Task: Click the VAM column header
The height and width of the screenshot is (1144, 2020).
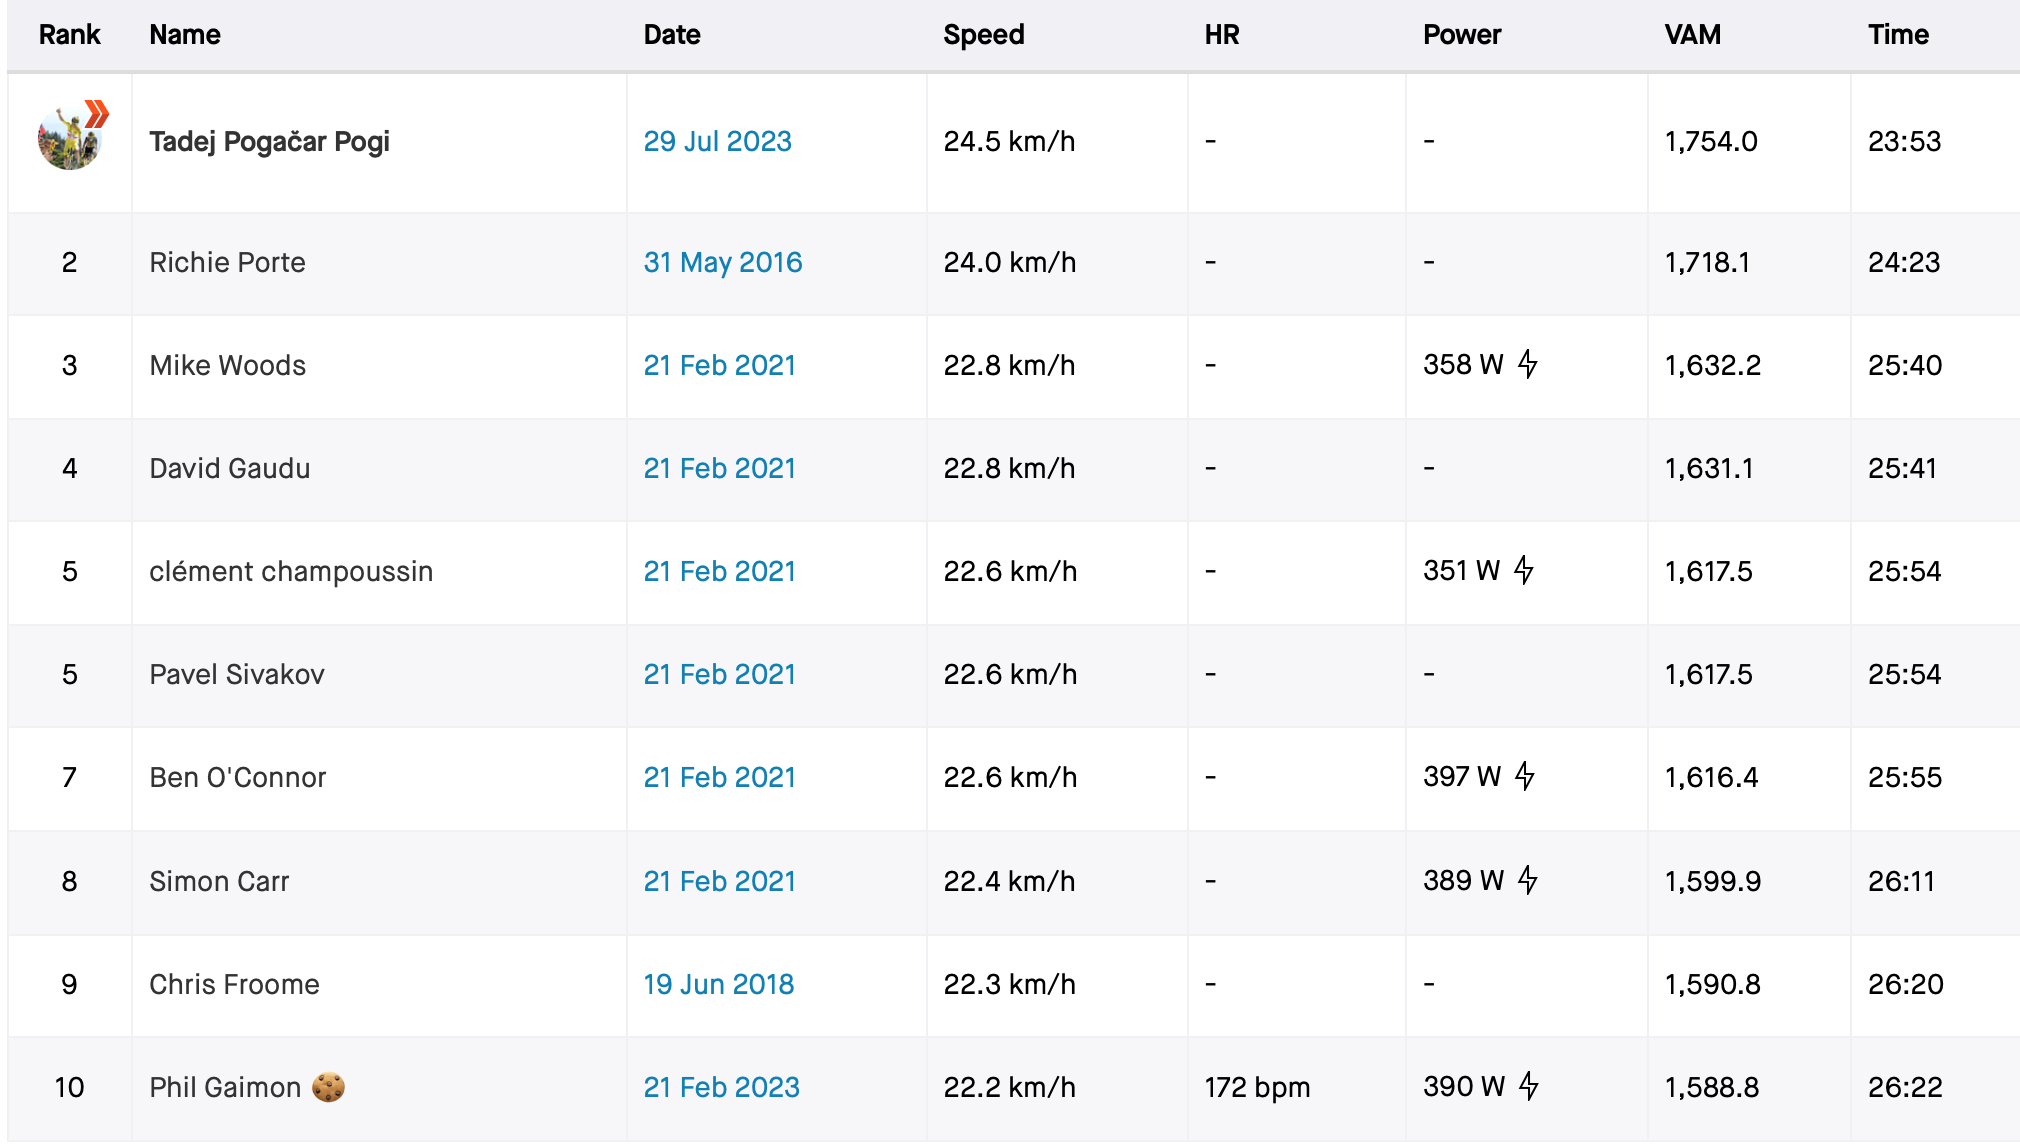Action: 1692,35
